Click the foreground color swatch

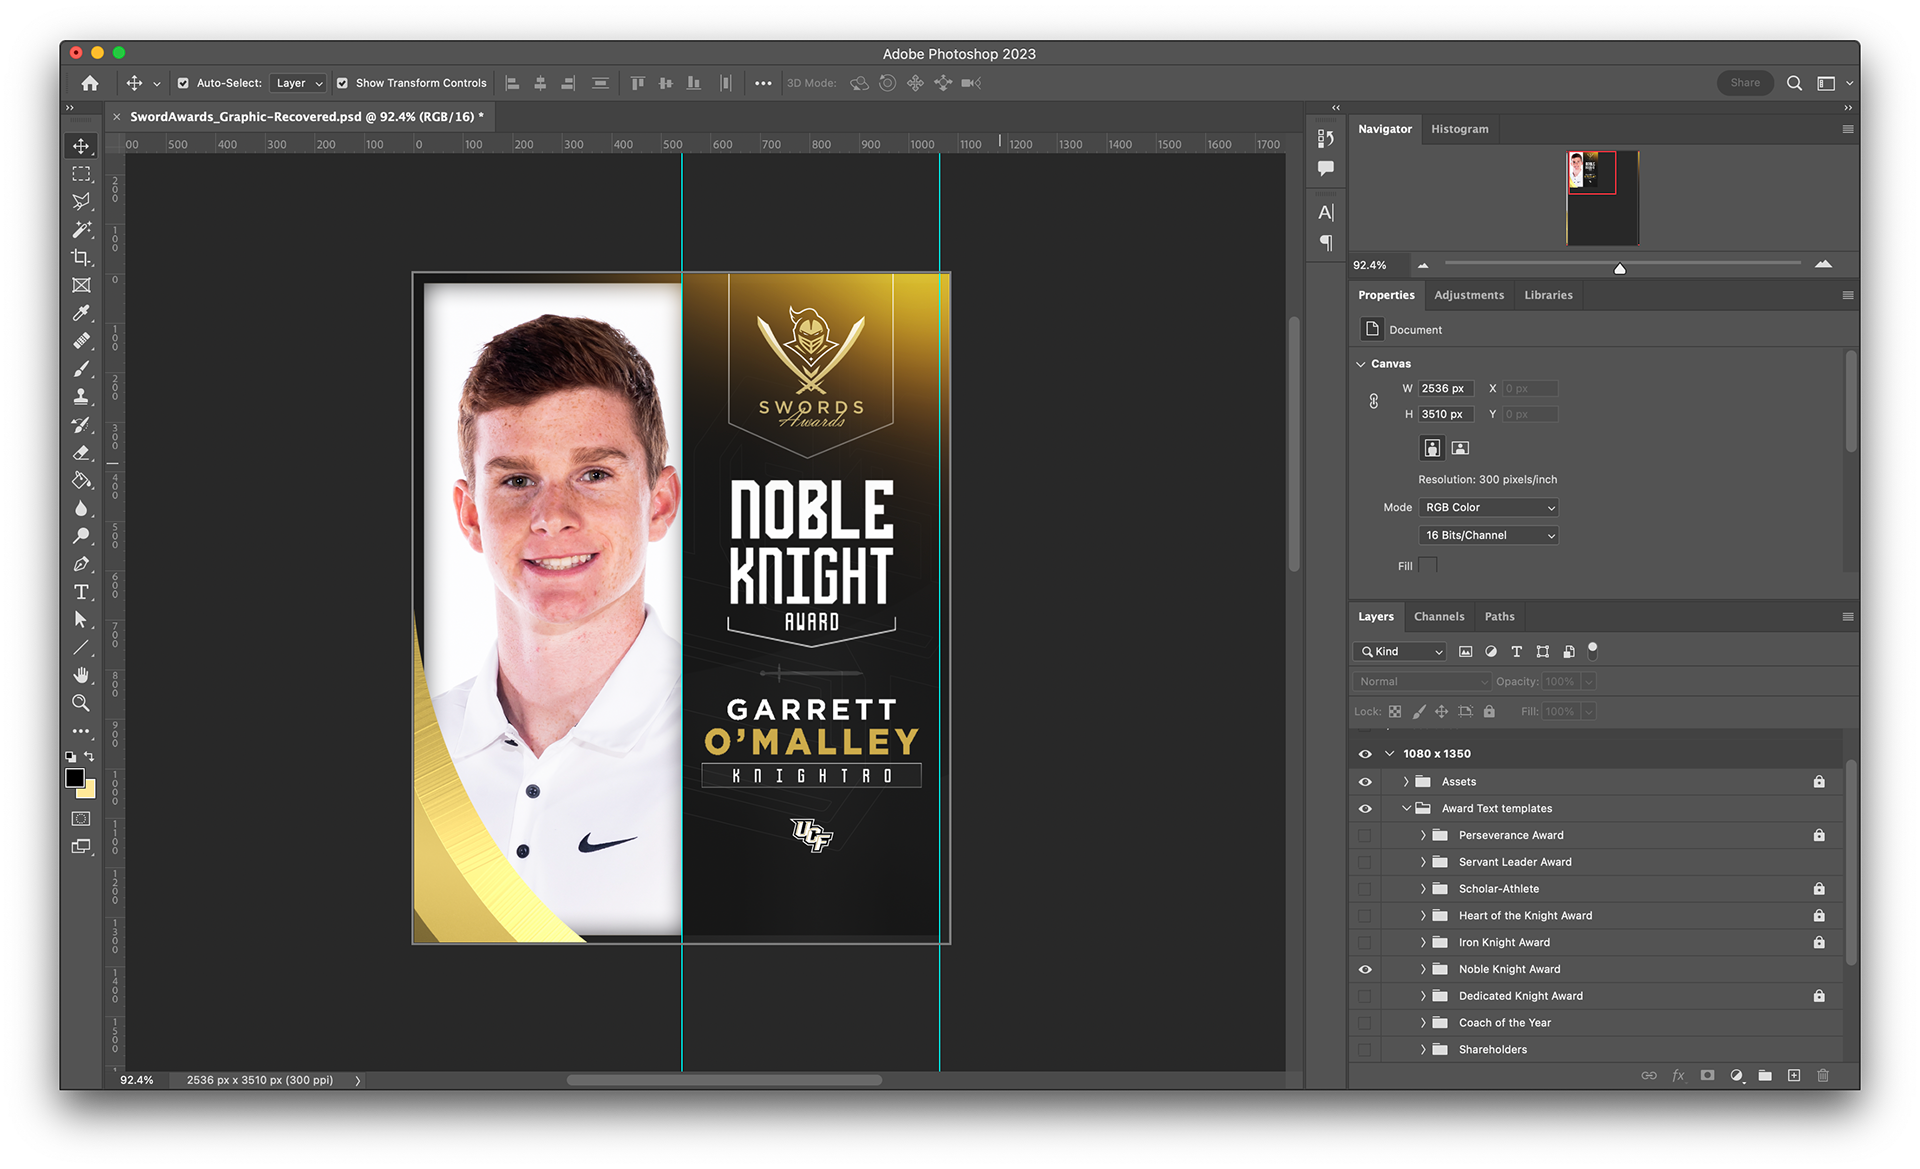pos(75,778)
